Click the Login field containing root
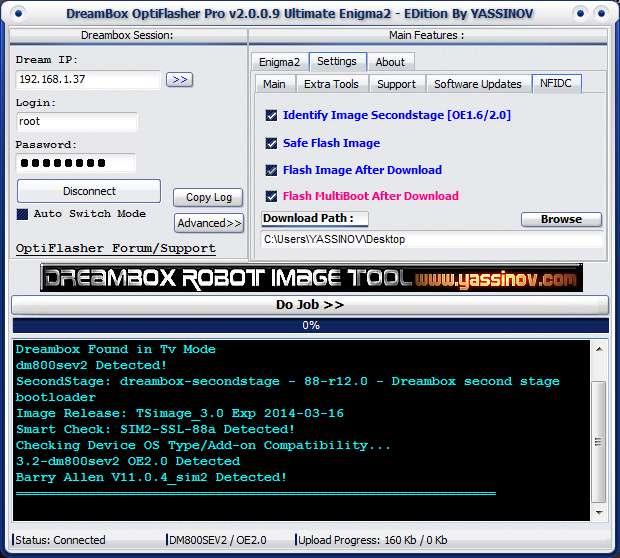 click(x=77, y=121)
